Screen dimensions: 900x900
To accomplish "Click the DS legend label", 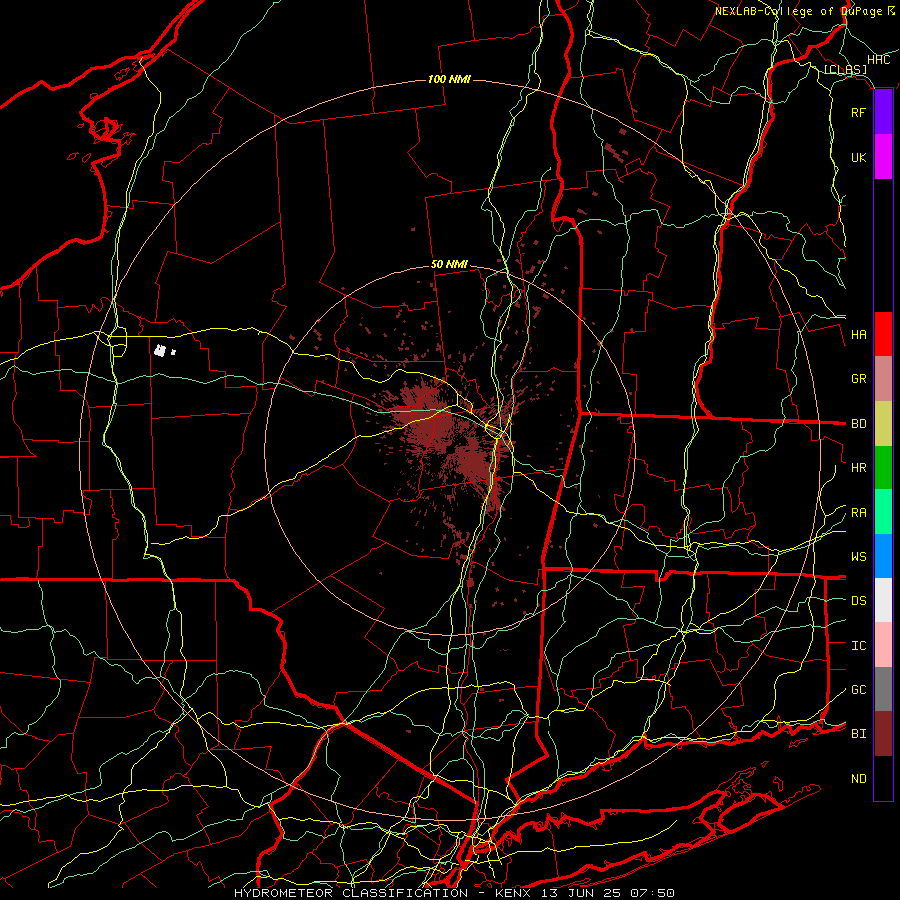I will click(x=858, y=601).
